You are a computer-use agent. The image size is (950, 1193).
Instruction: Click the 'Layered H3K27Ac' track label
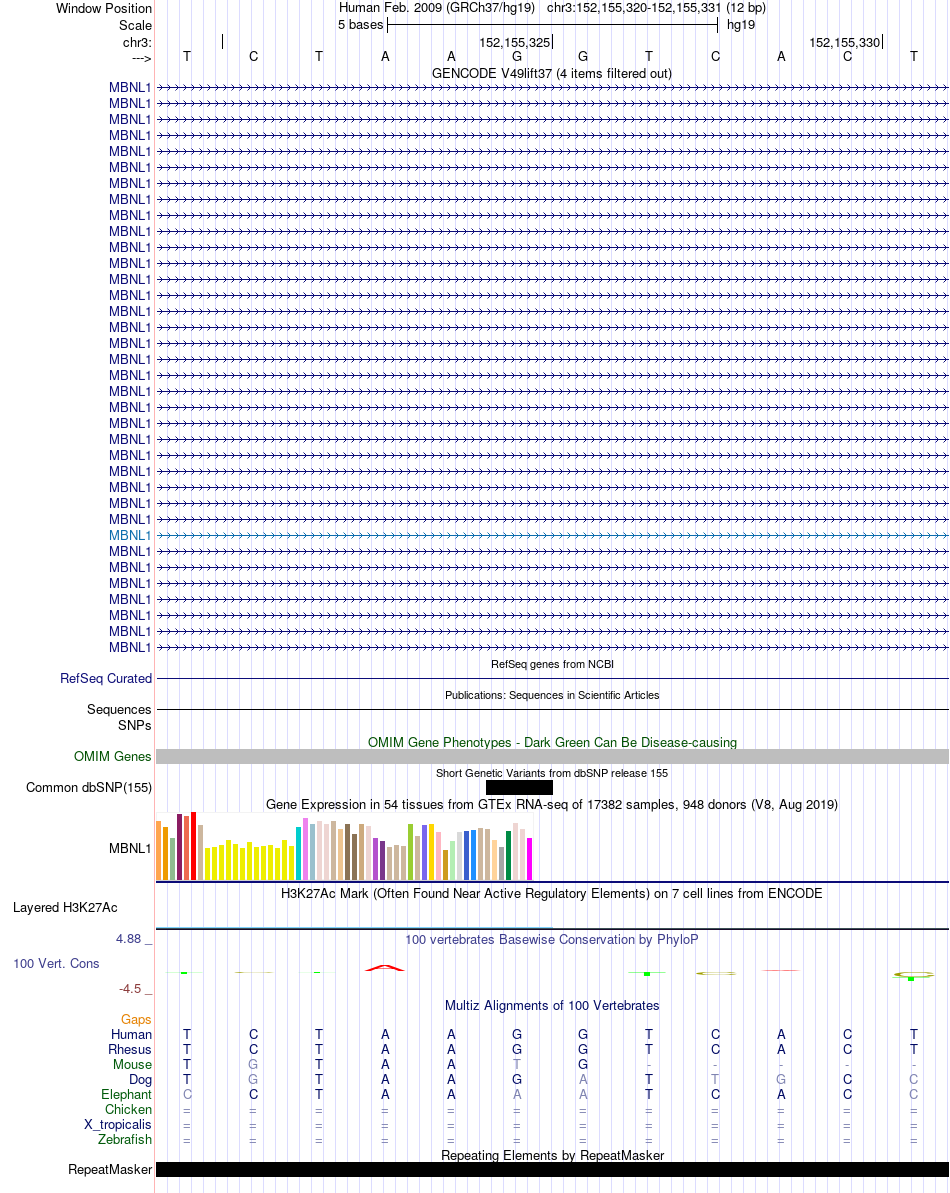pyautogui.click(x=65, y=908)
